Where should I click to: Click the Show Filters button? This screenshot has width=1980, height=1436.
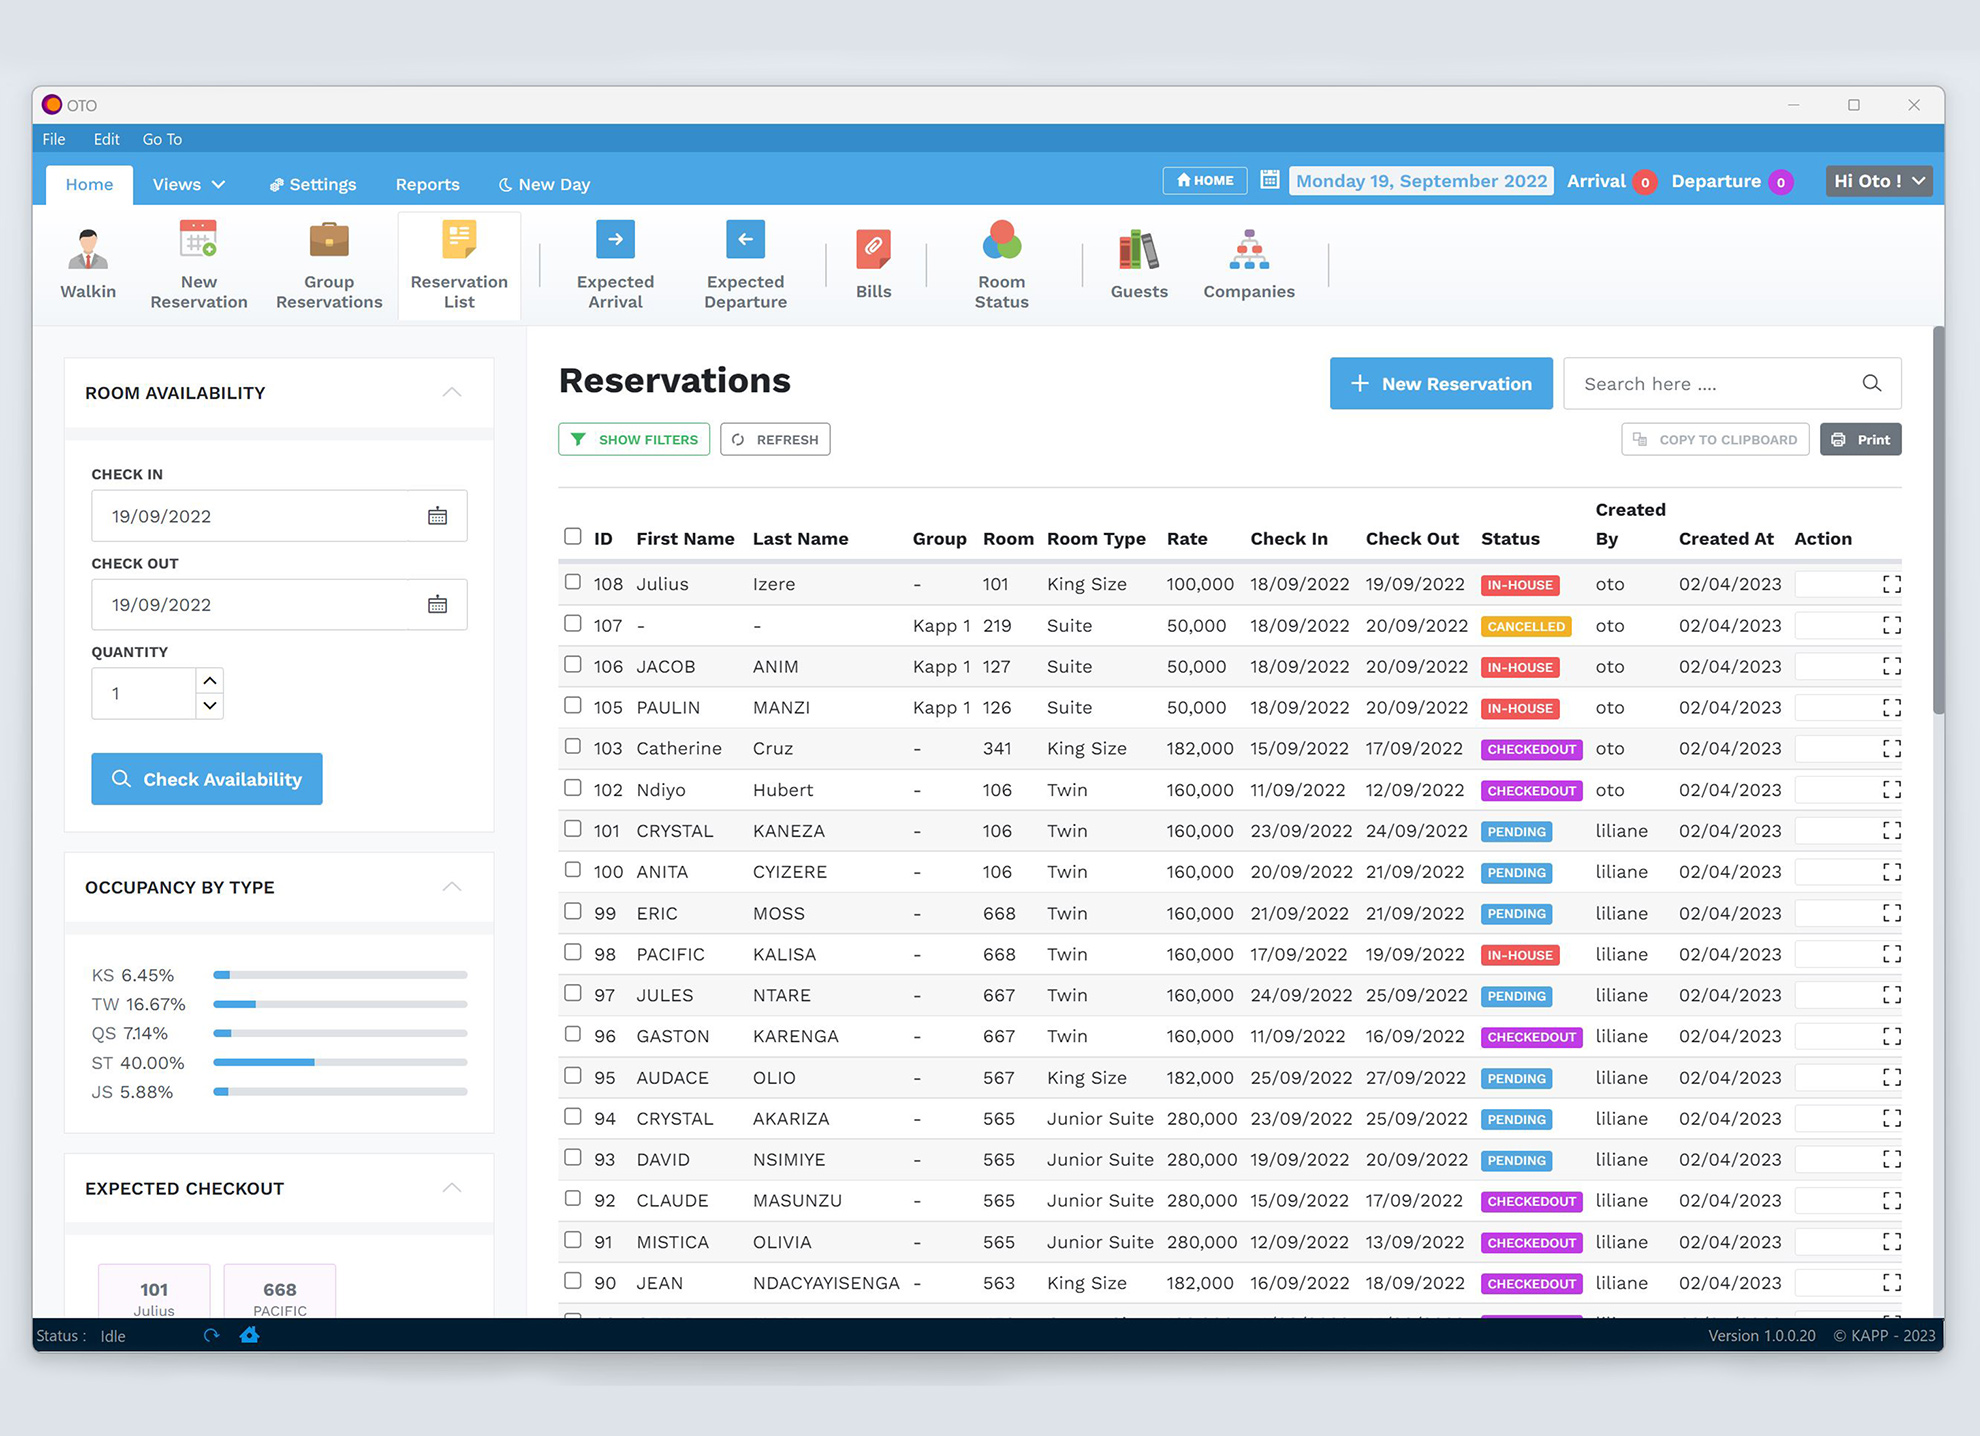[x=634, y=439]
